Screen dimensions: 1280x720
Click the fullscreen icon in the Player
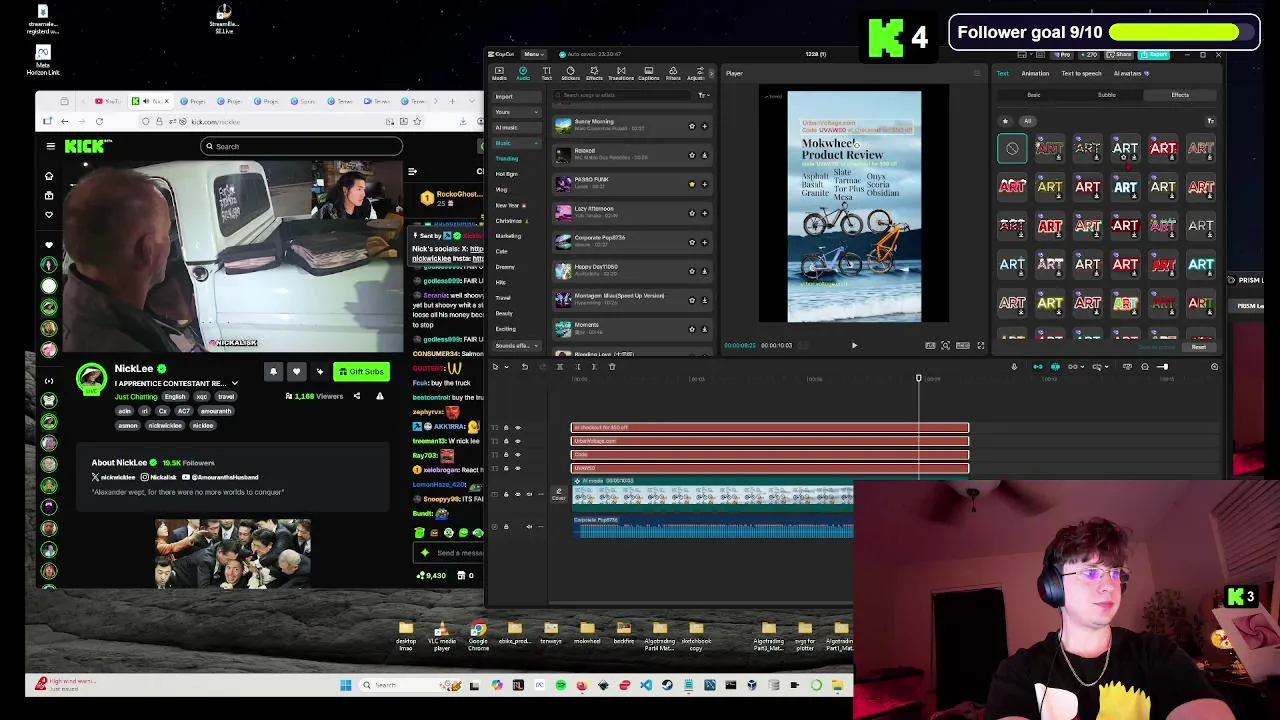tap(980, 345)
